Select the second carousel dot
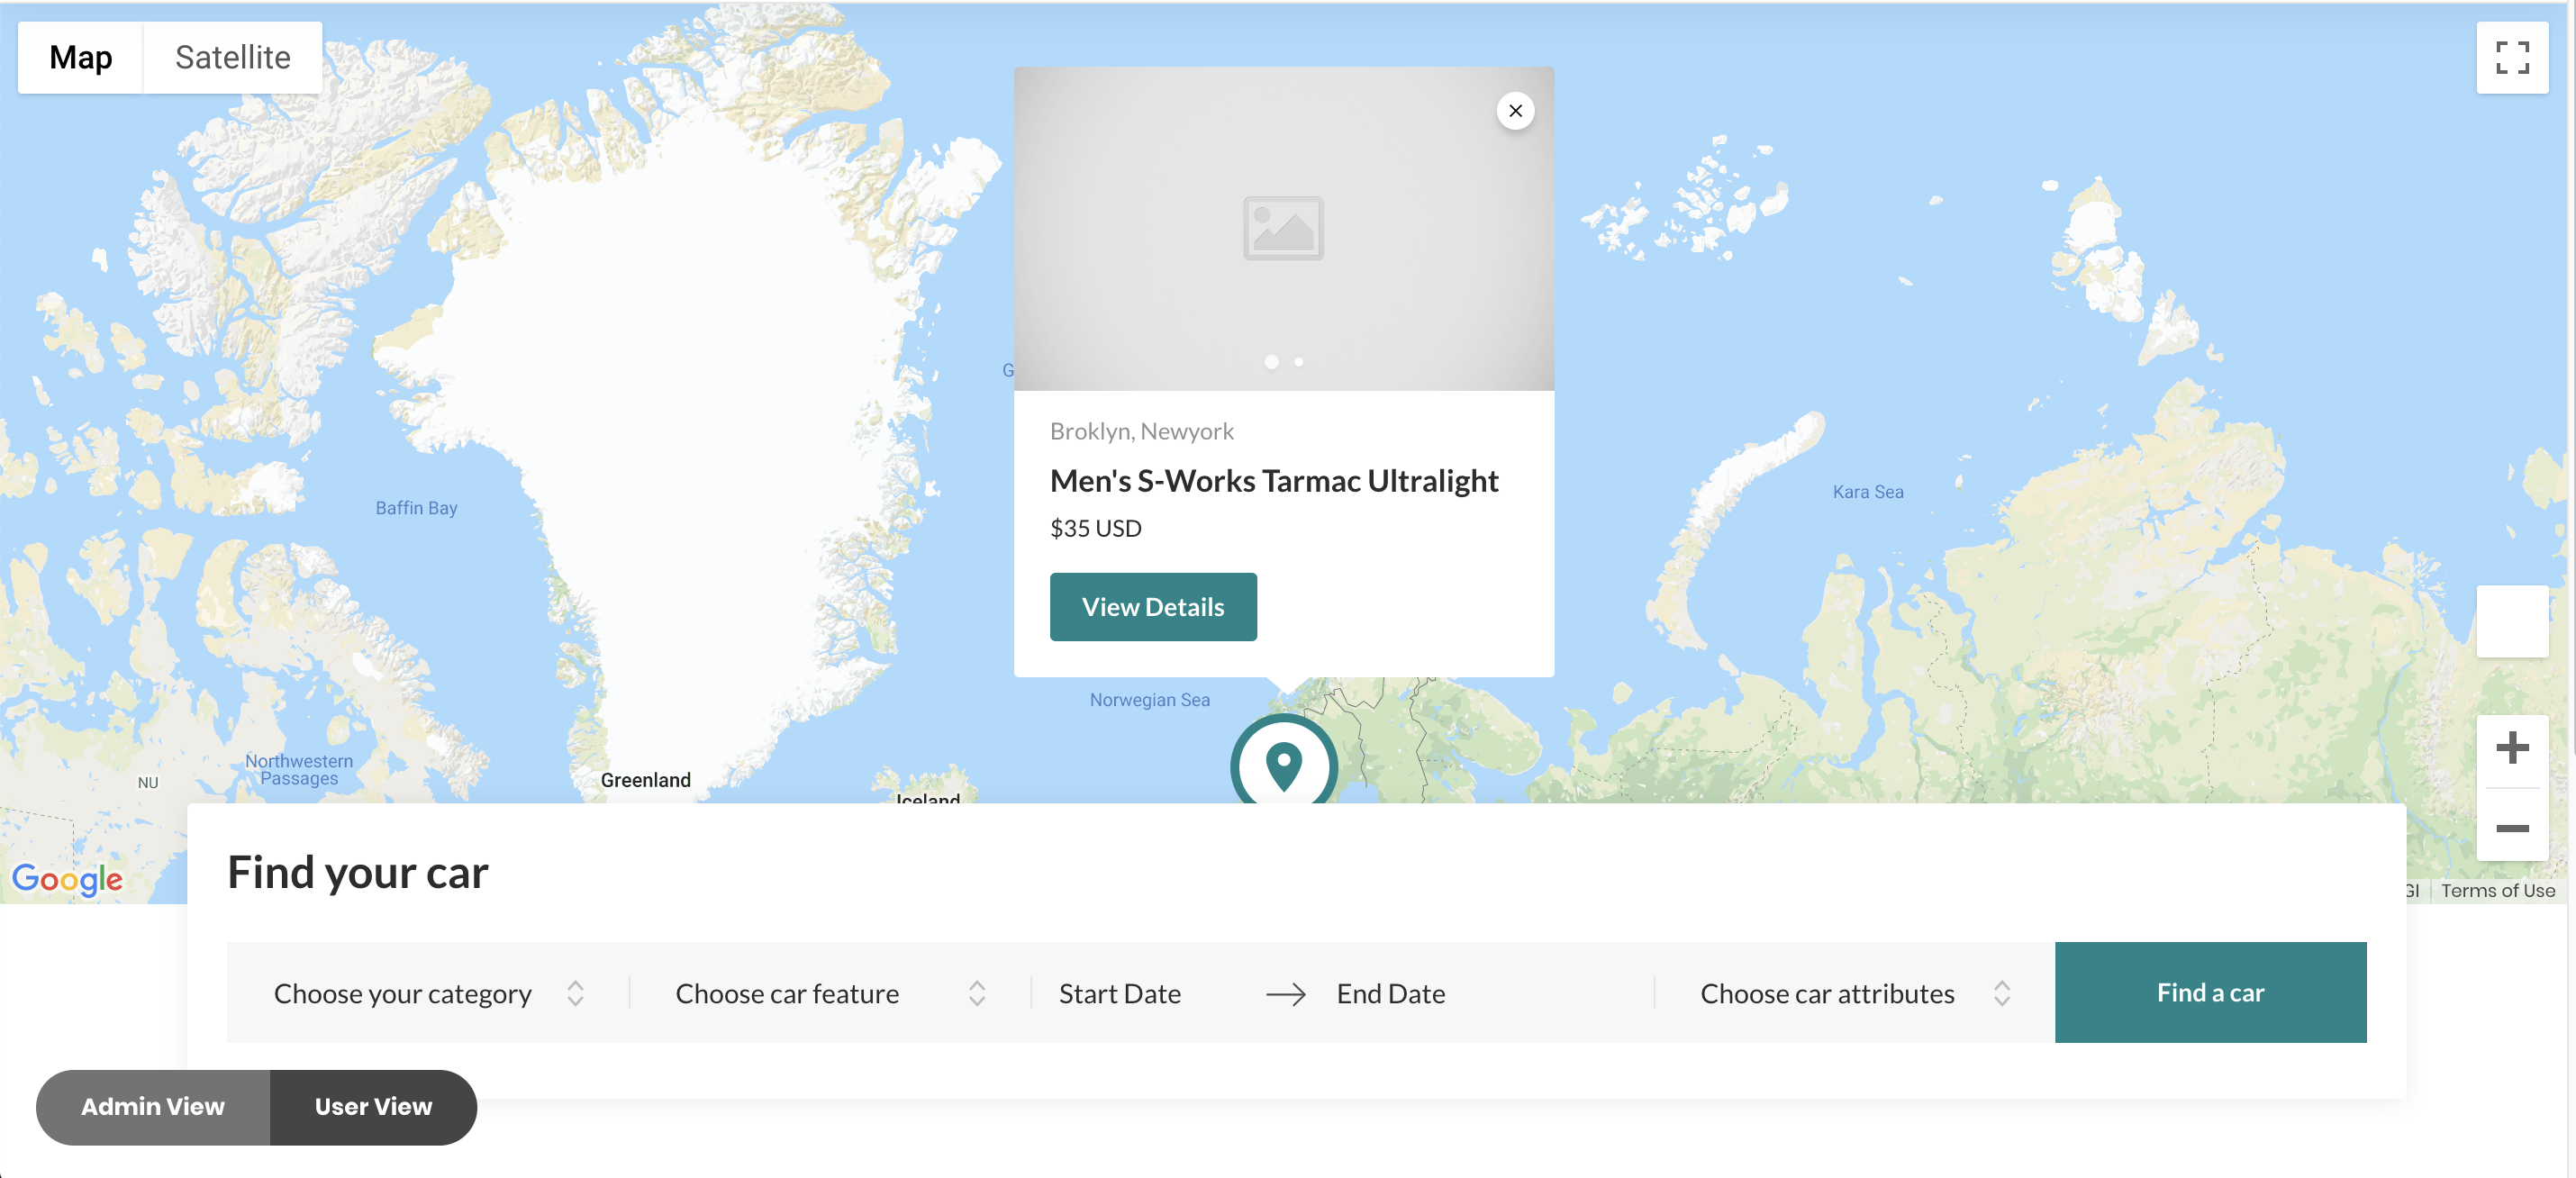The width and height of the screenshot is (2576, 1178). [1298, 362]
